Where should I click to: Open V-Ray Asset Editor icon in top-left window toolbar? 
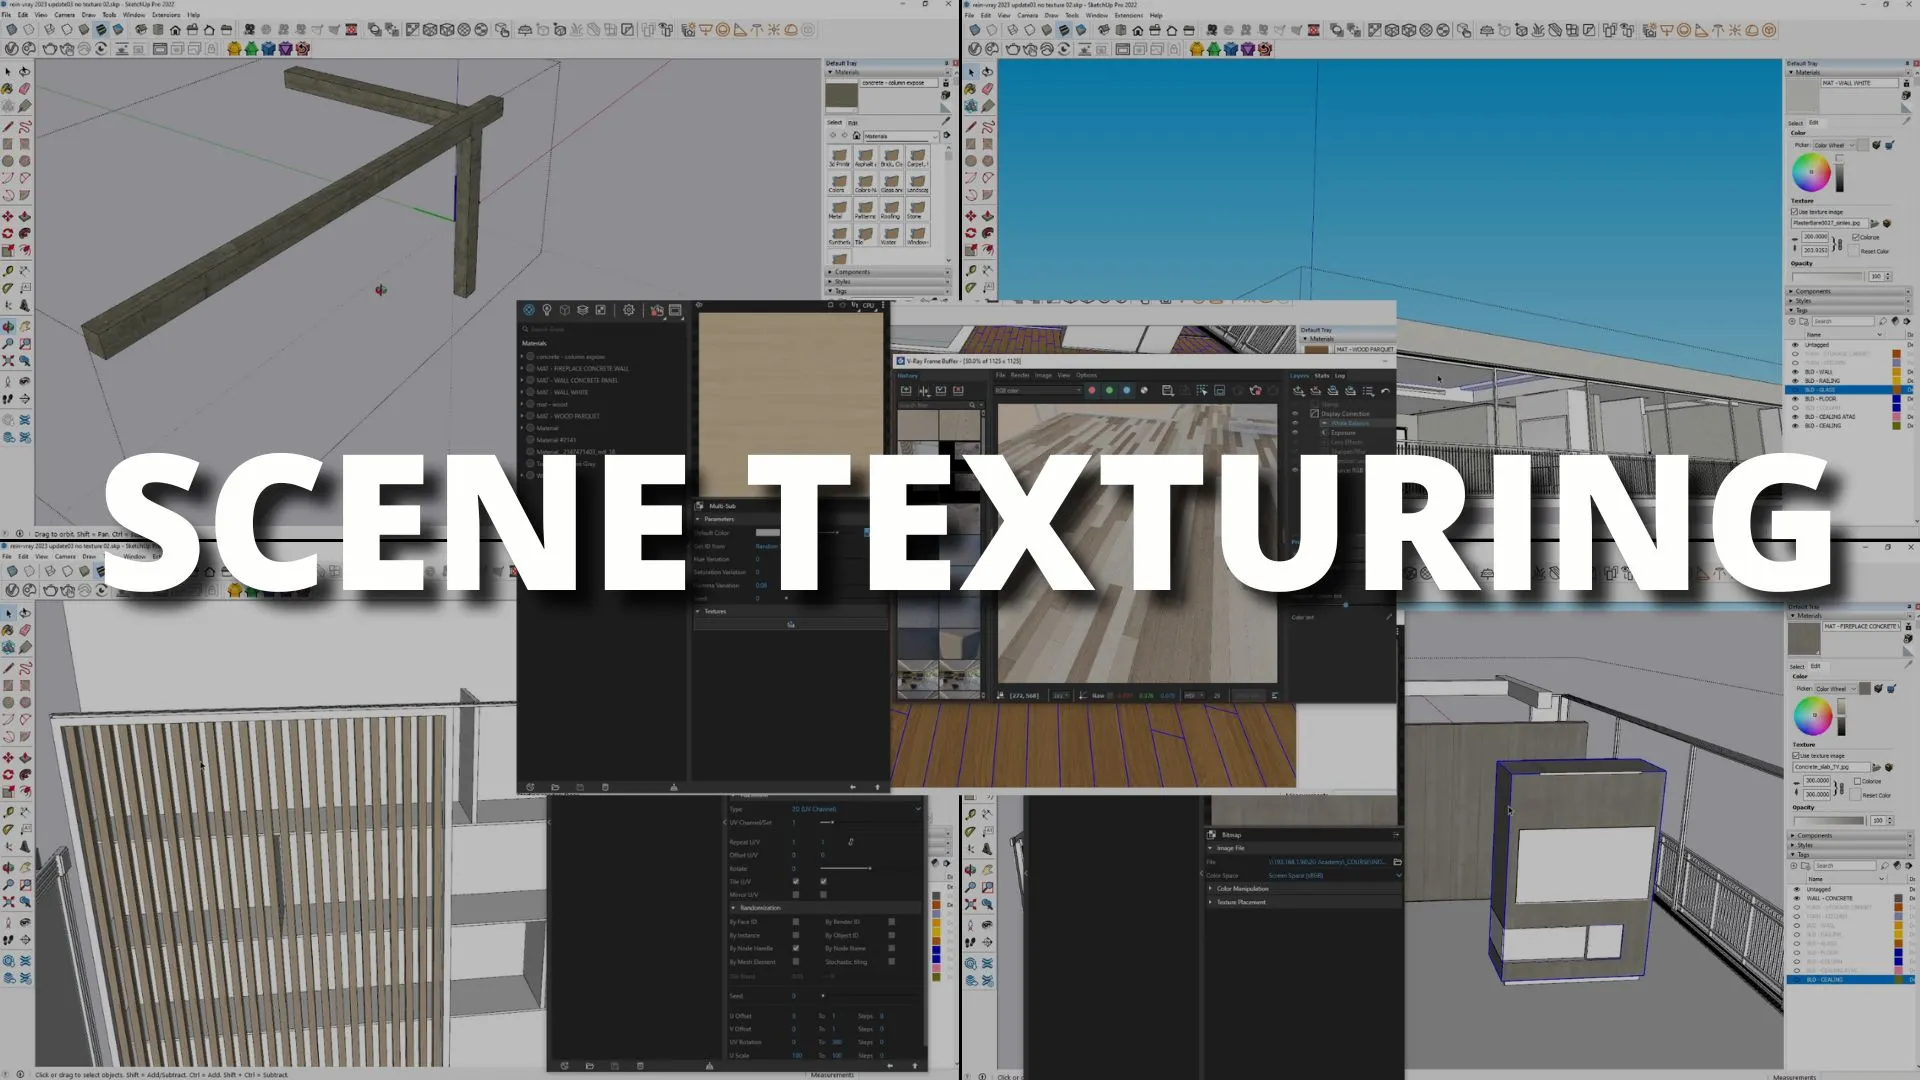tap(12, 48)
